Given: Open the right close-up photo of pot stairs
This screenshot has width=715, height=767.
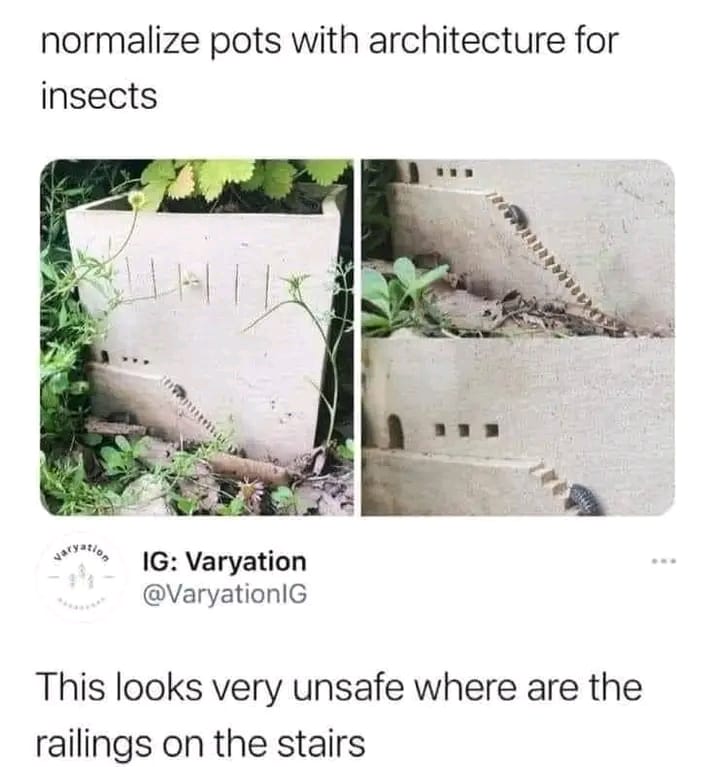Looking at the screenshot, I should 518,337.
